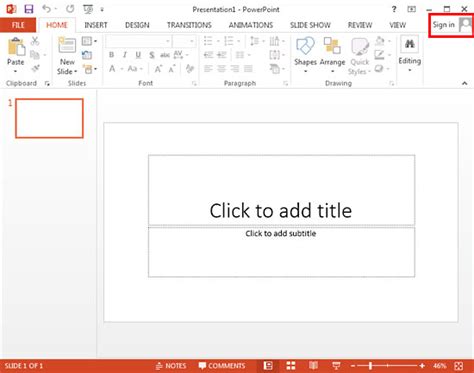
Task: Collapse the ribbon with the chevron
Action: (x=465, y=83)
